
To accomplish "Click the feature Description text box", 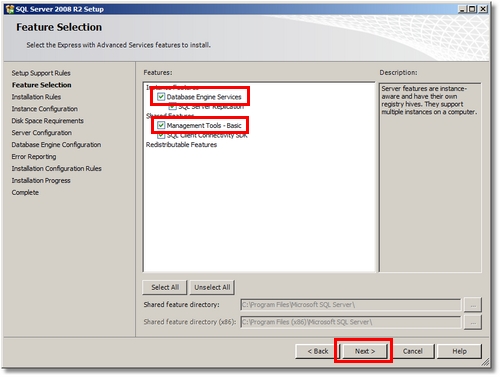I will point(430,177).
